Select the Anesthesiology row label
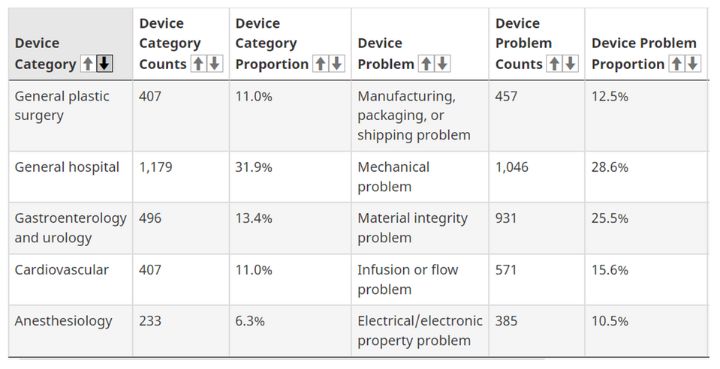The width and height of the screenshot is (720, 369). coord(63,321)
